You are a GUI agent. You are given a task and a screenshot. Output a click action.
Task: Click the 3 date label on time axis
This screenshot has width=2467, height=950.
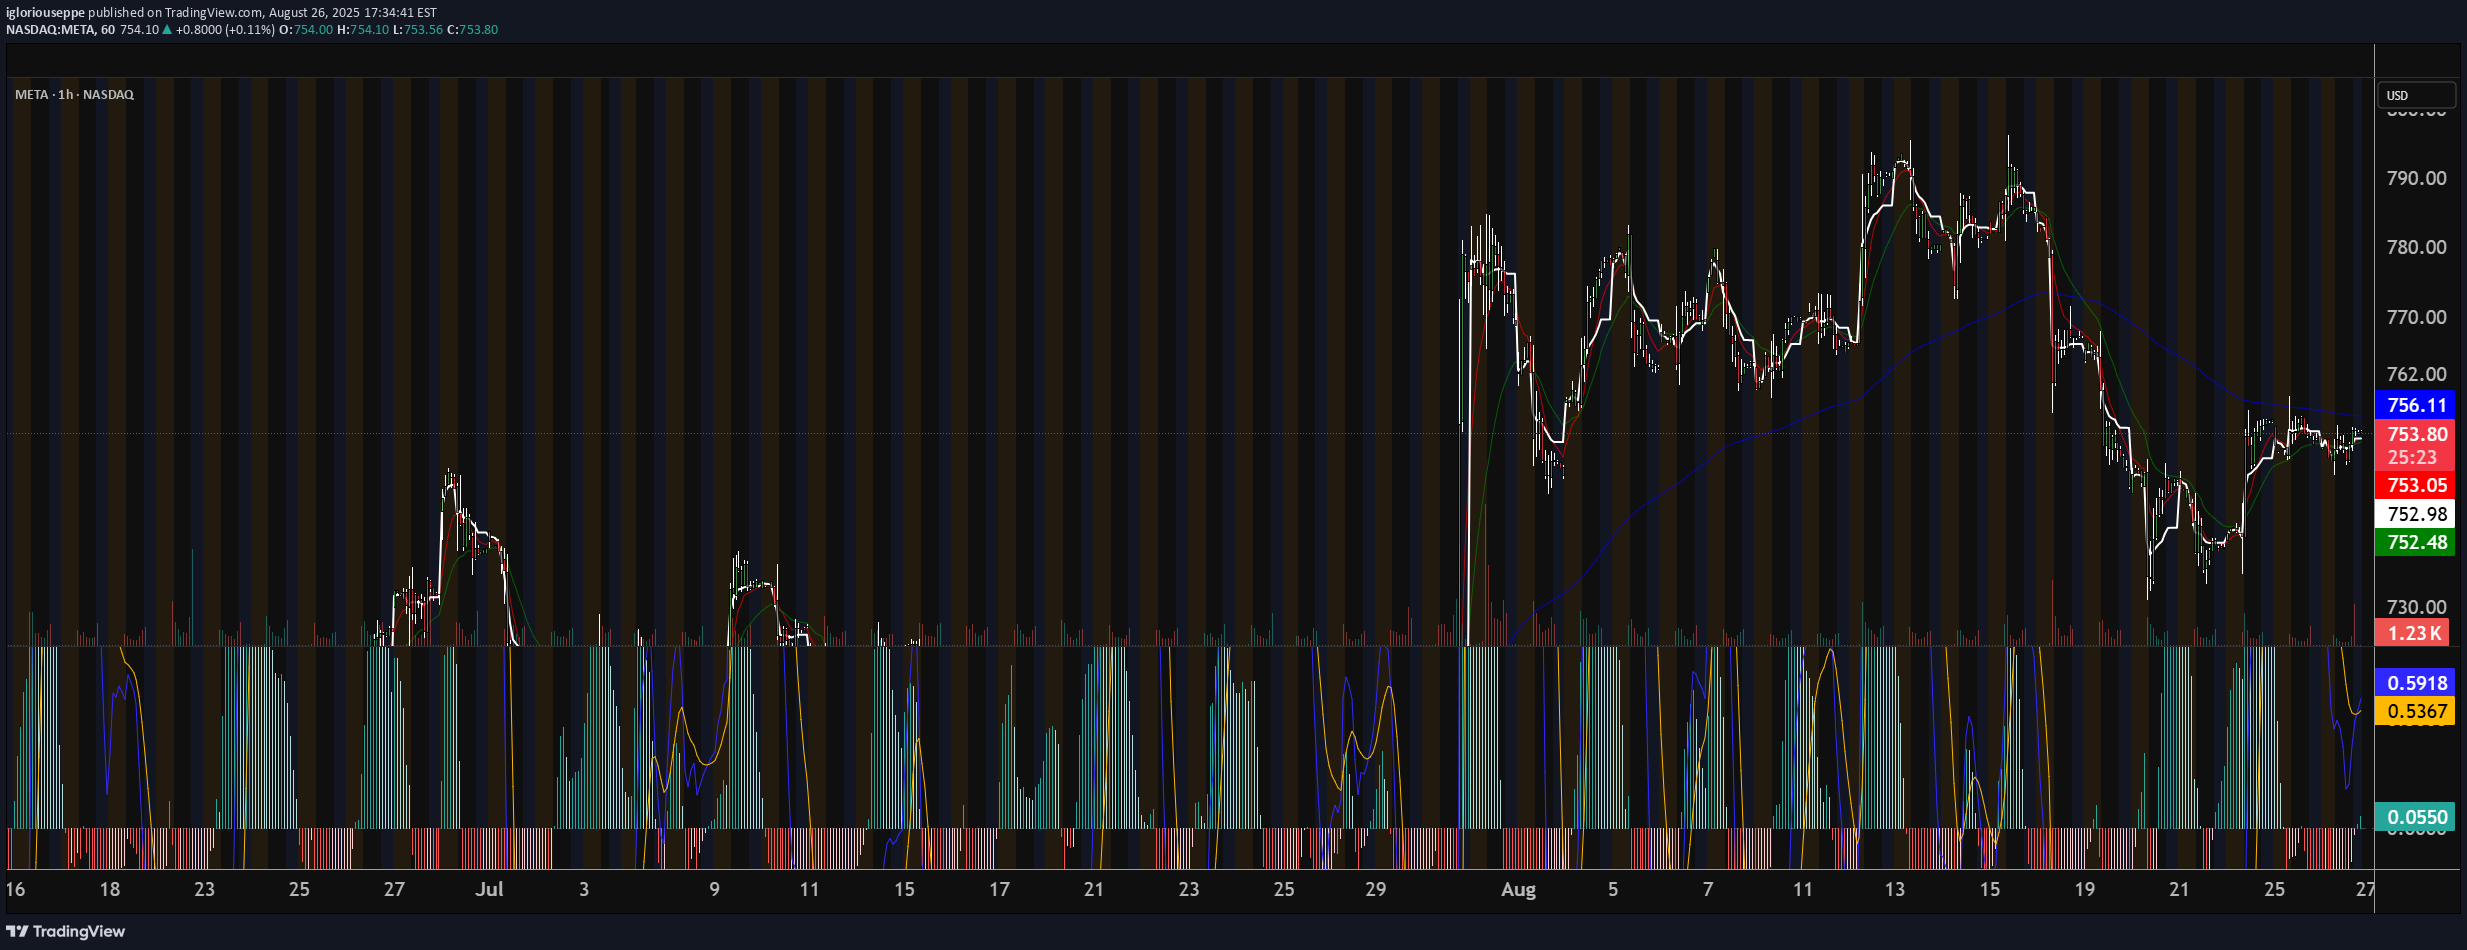click(584, 889)
